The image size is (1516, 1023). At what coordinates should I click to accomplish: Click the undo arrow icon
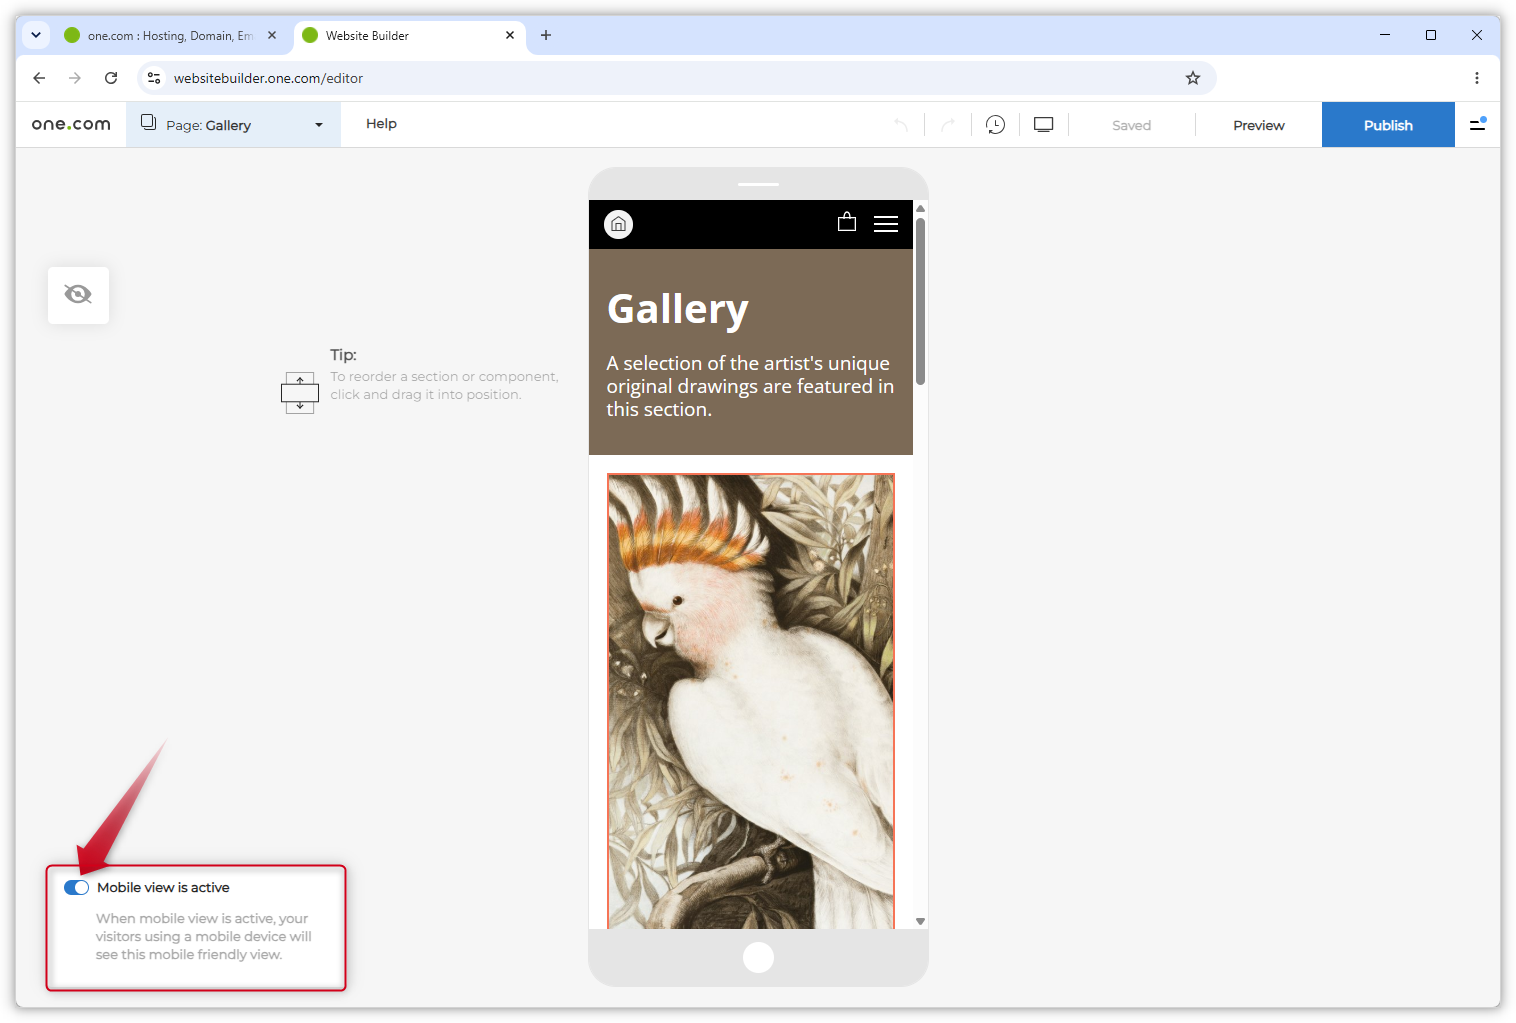click(900, 125)
